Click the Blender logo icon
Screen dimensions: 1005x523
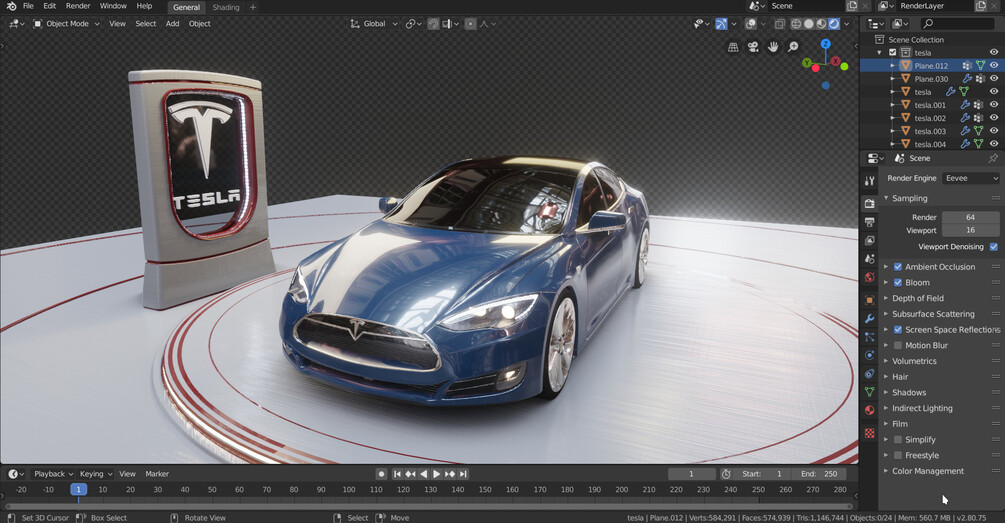11,6
